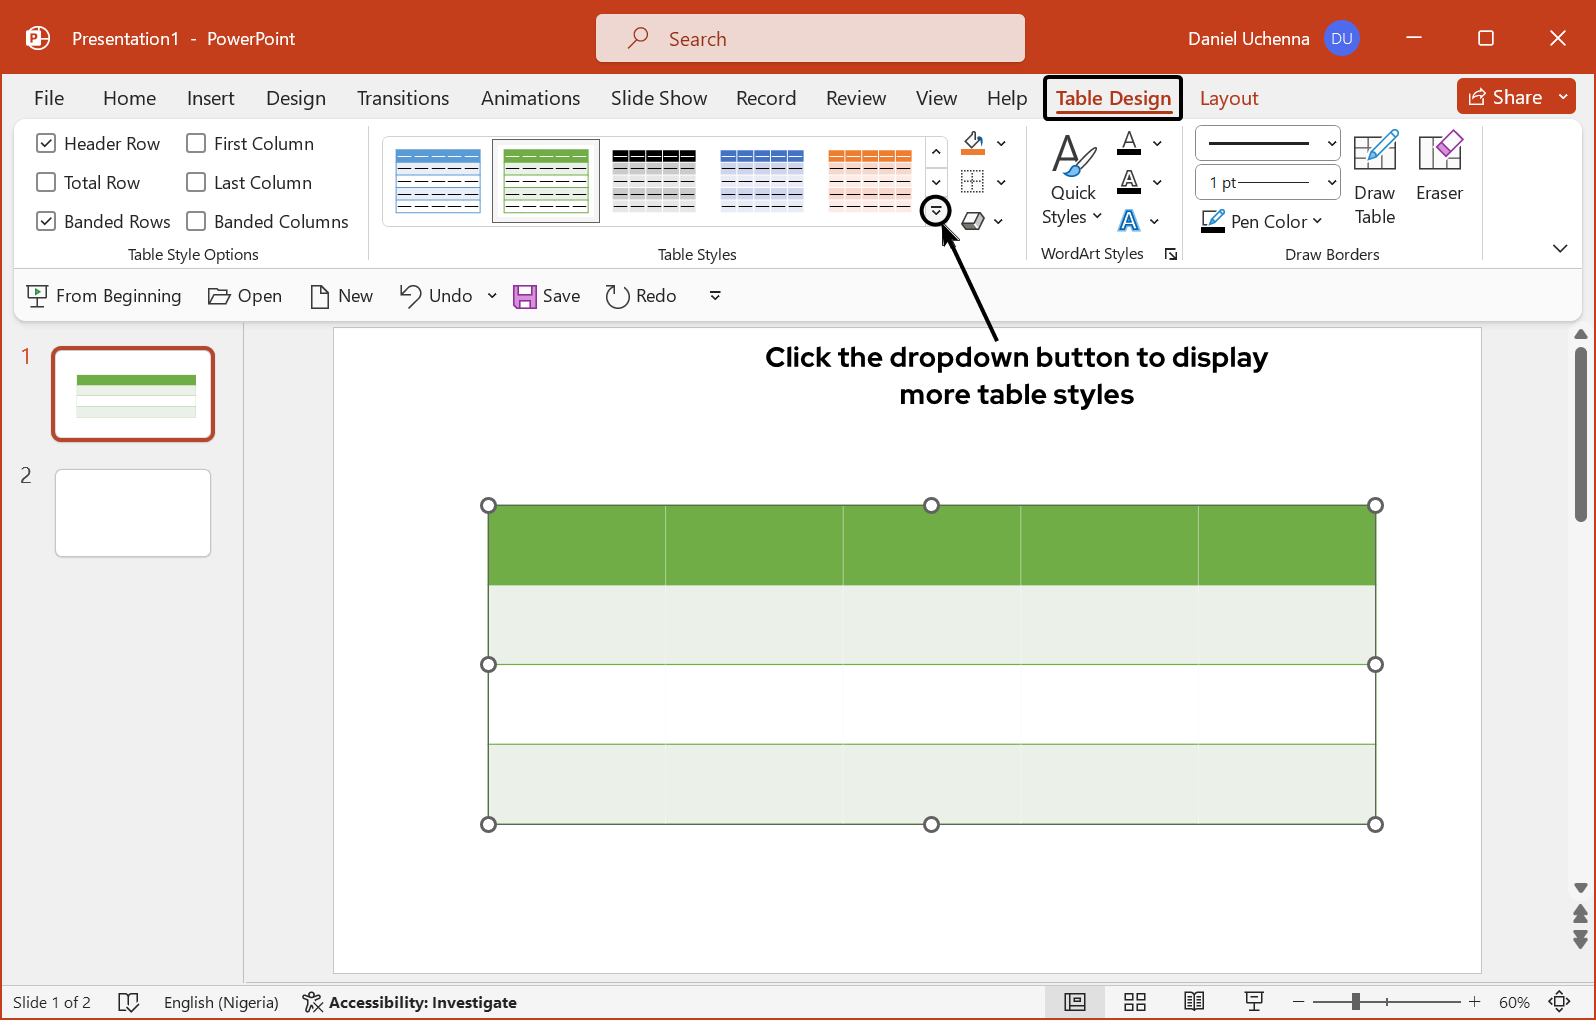
Task: Start slideshow From Beginning
Action: coord(104,296)
